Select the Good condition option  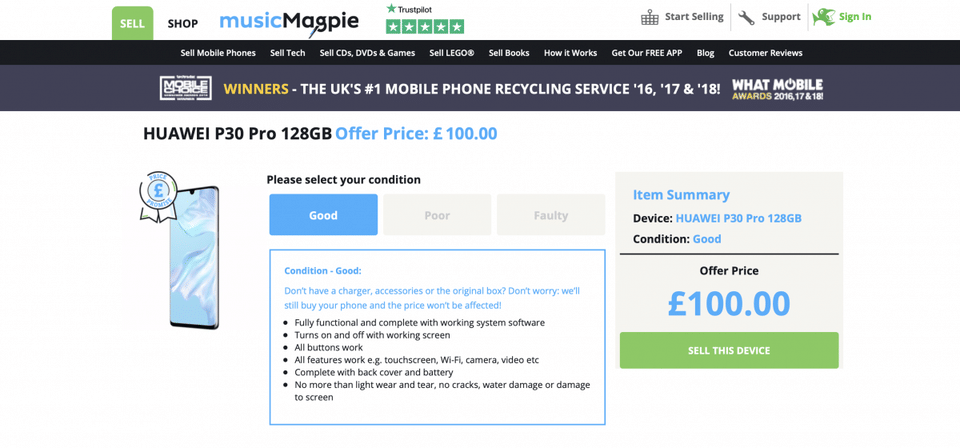pyautogui.click(x=323, y=215)
